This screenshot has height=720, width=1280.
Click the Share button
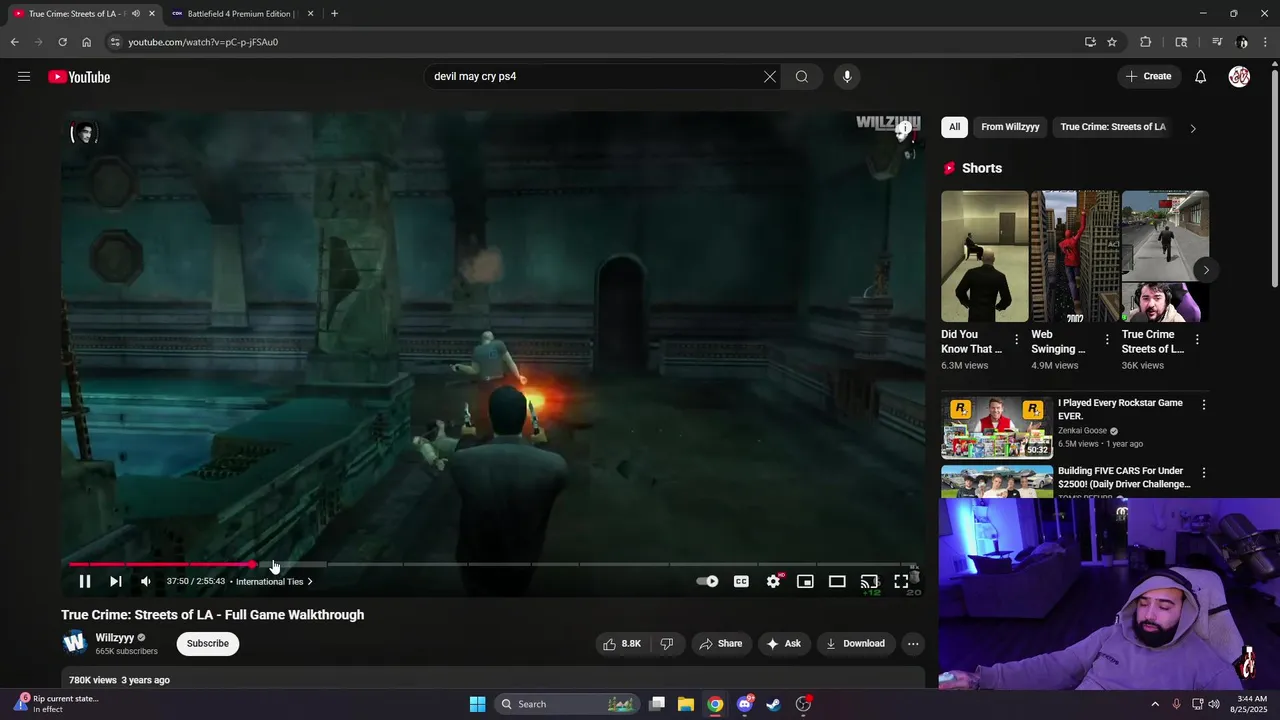click(x=721, y=644)
